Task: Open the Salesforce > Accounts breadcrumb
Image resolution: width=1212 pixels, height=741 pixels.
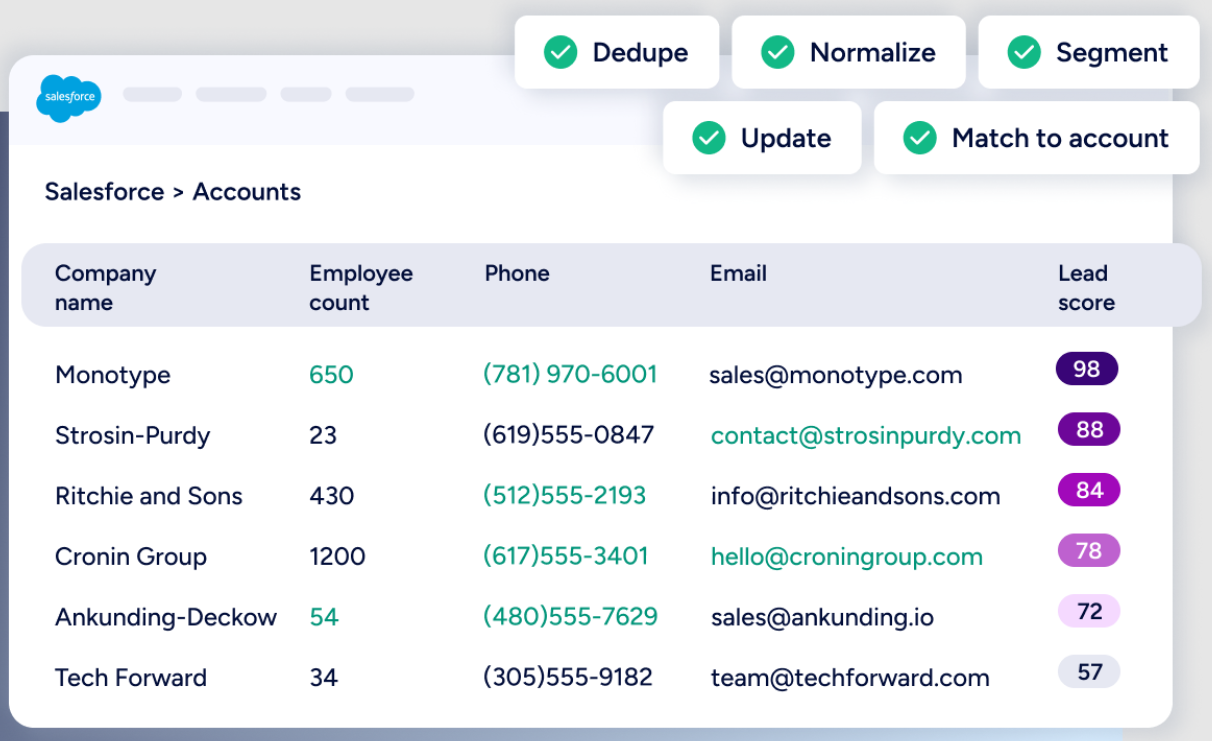Action: [173, 192]
